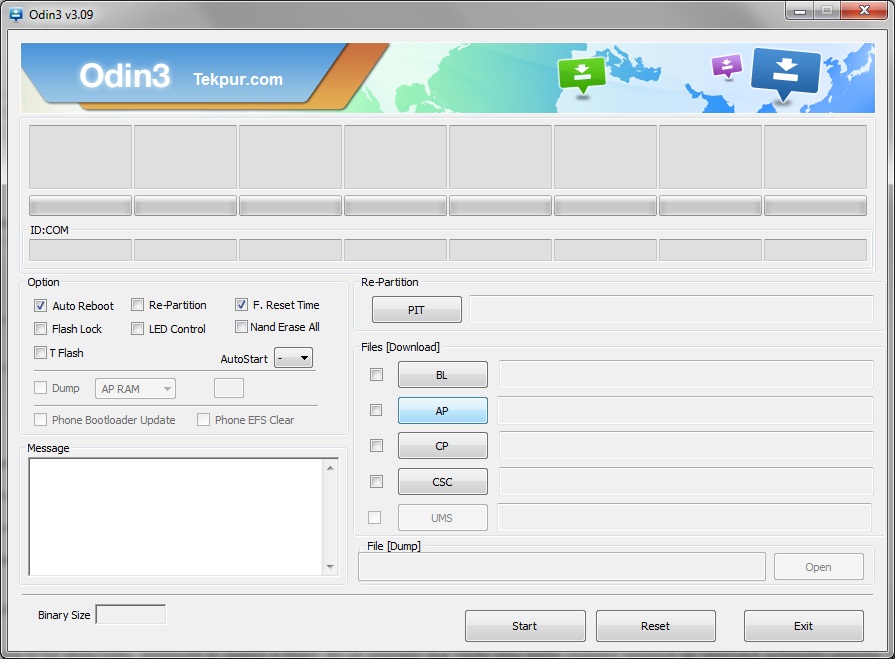Viewport: 895px width, 659px height.
Task: Click the first ID:COM port slot
Action: point(80,250)
